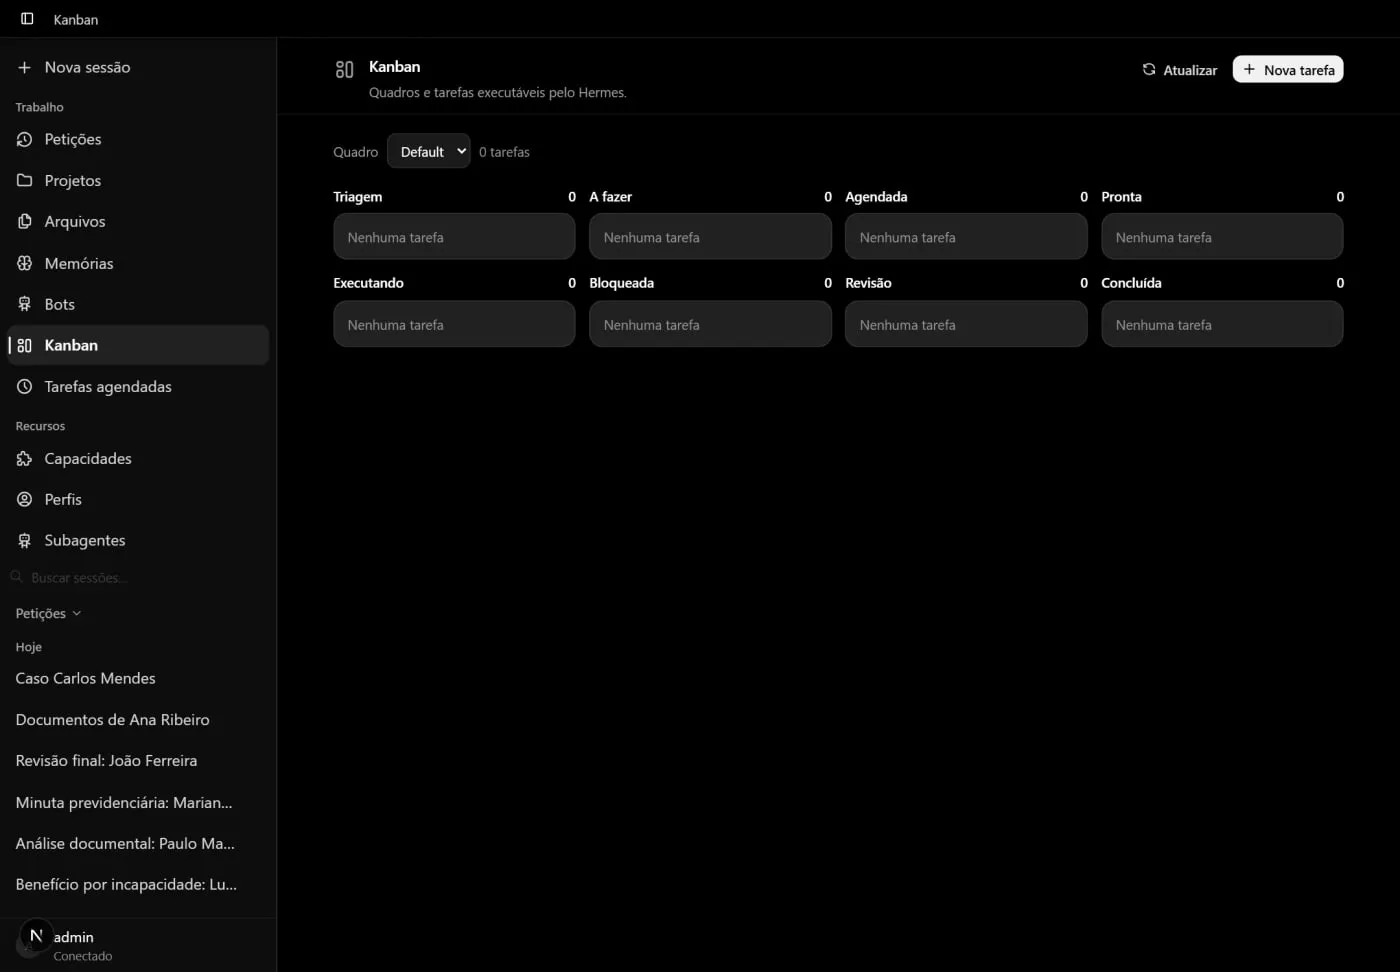Click the Subagentes robot icon
The width and height of the screenshot is (1400, 972).
point(24,540)
